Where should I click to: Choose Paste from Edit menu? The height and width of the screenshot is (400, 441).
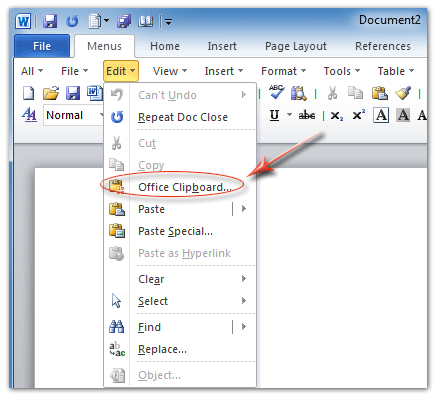click(x=168, y=209)
